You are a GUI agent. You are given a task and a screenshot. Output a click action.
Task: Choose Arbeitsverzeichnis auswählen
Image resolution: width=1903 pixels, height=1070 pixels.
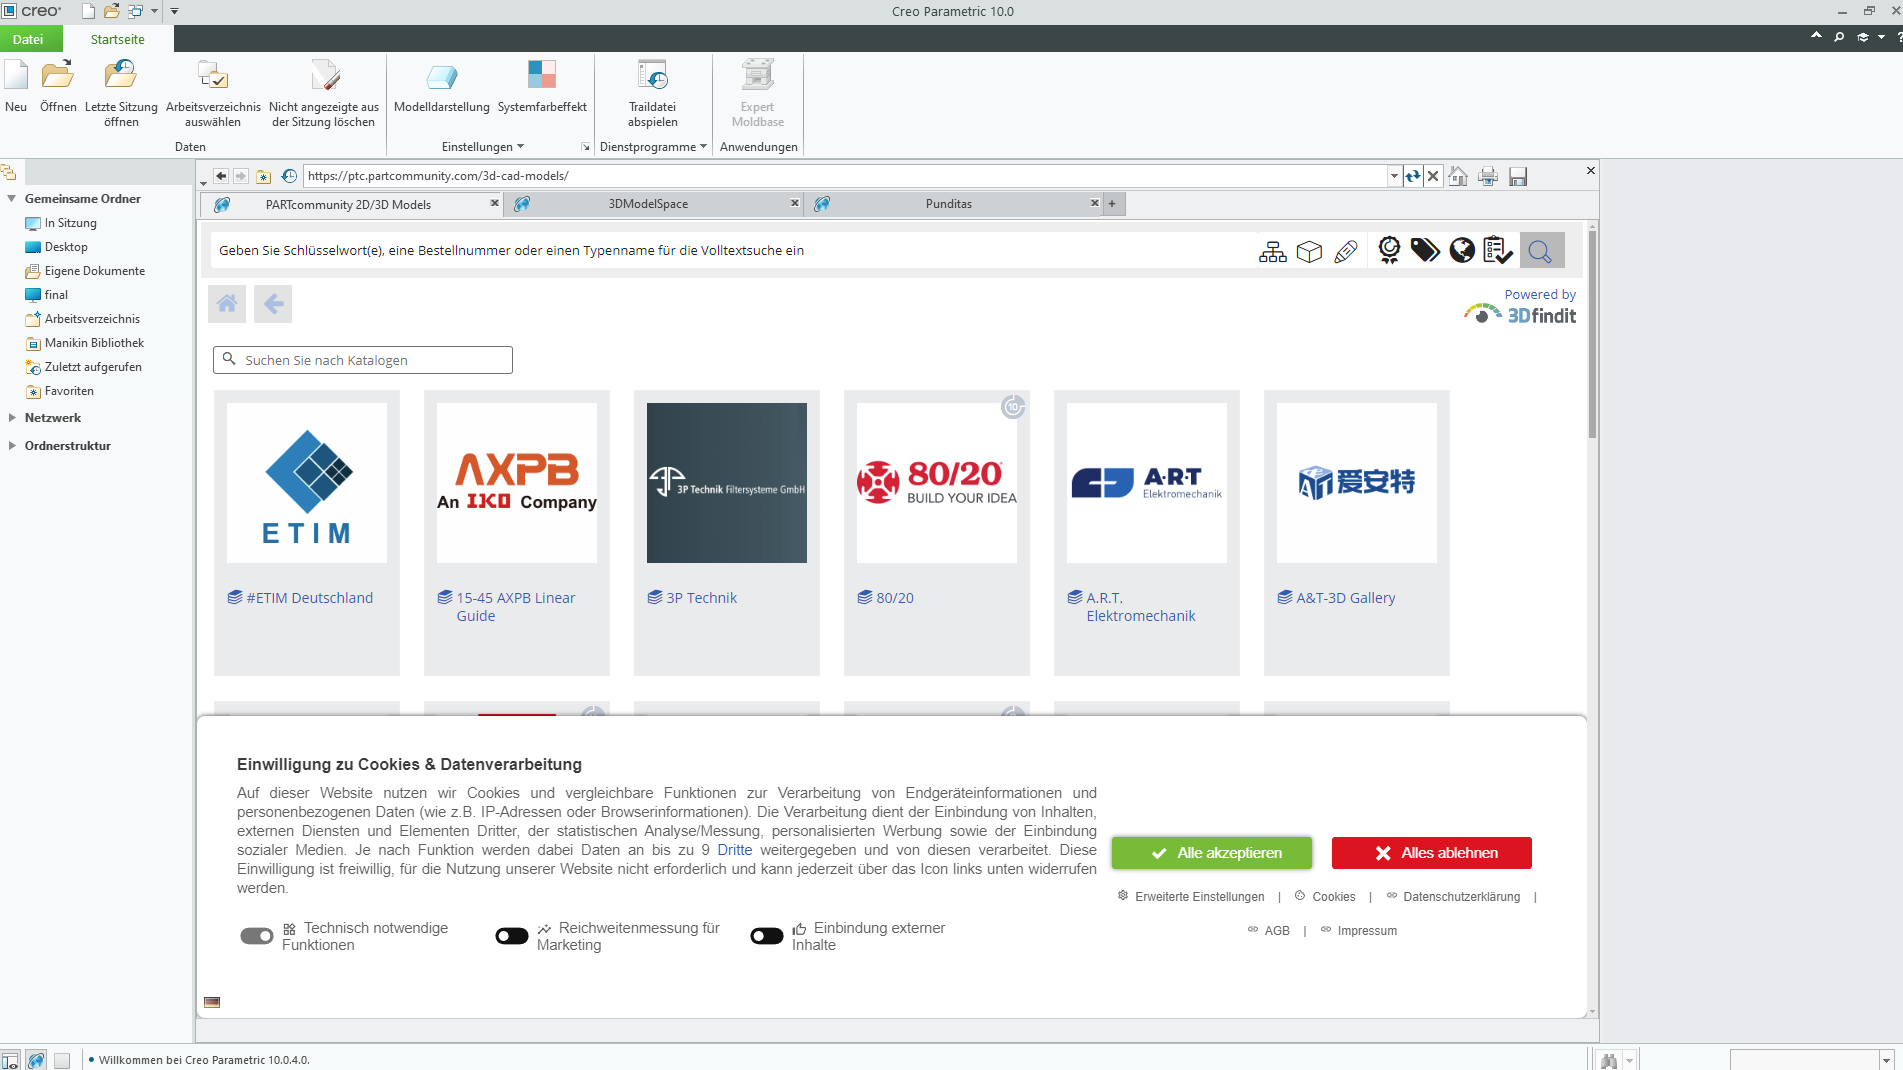[x=213, y=93]
